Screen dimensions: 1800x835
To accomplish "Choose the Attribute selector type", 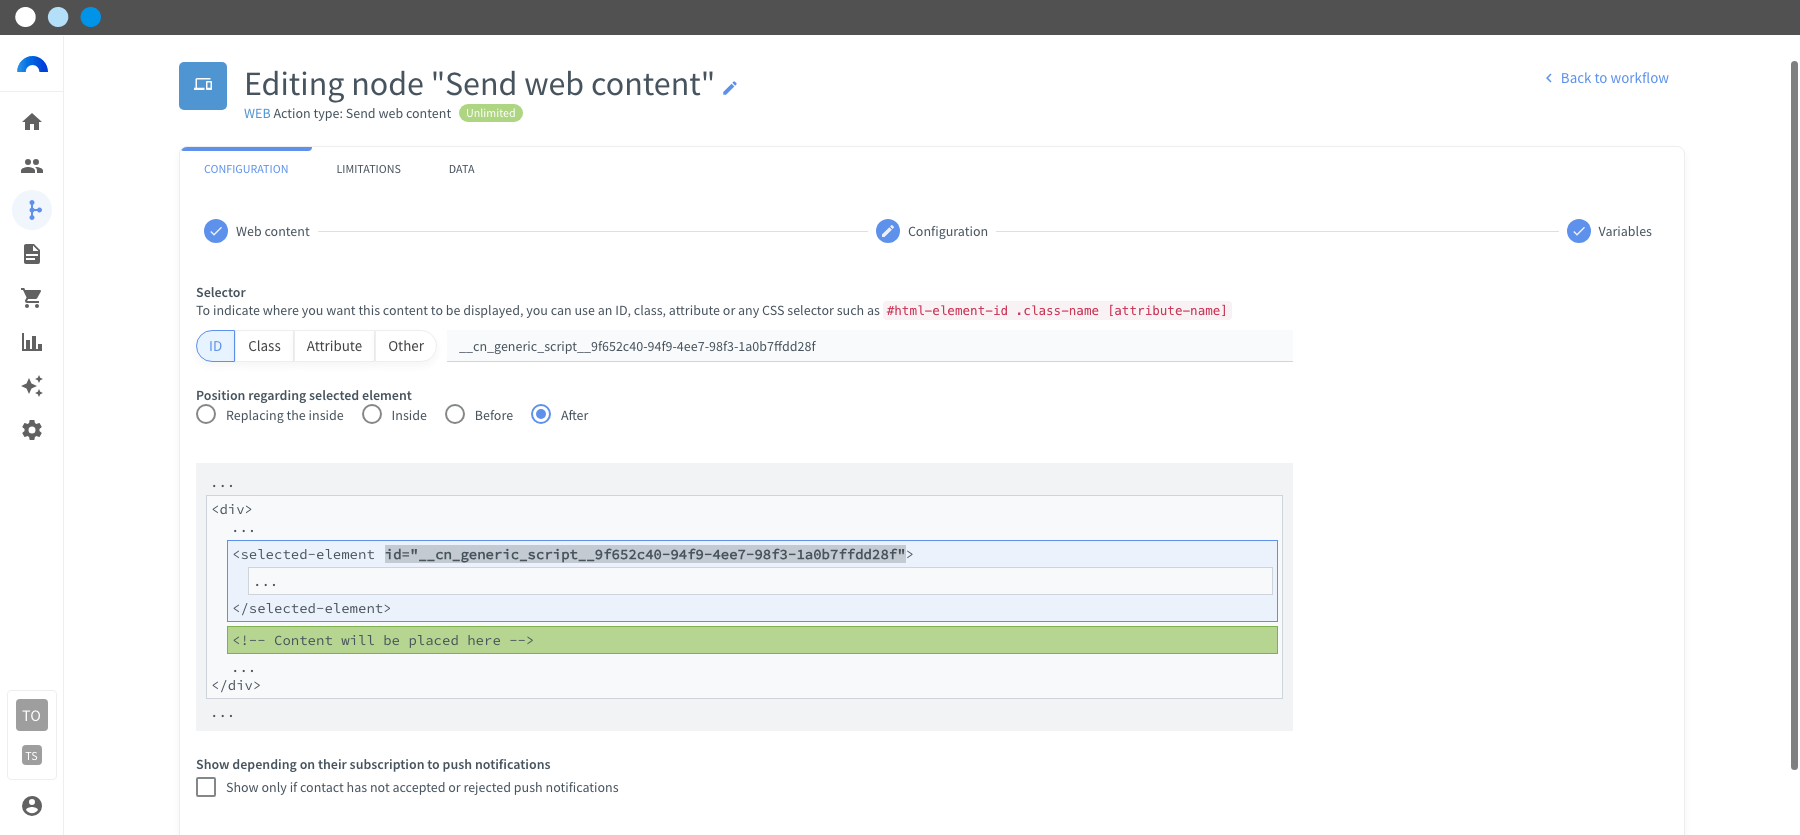I will coord(334,346).
